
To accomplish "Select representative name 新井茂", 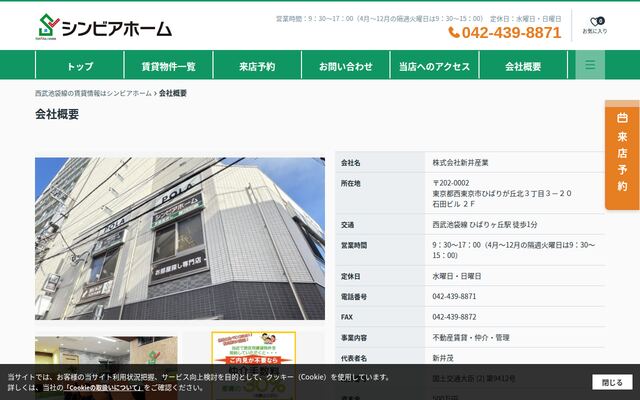I will pos(442,358).
